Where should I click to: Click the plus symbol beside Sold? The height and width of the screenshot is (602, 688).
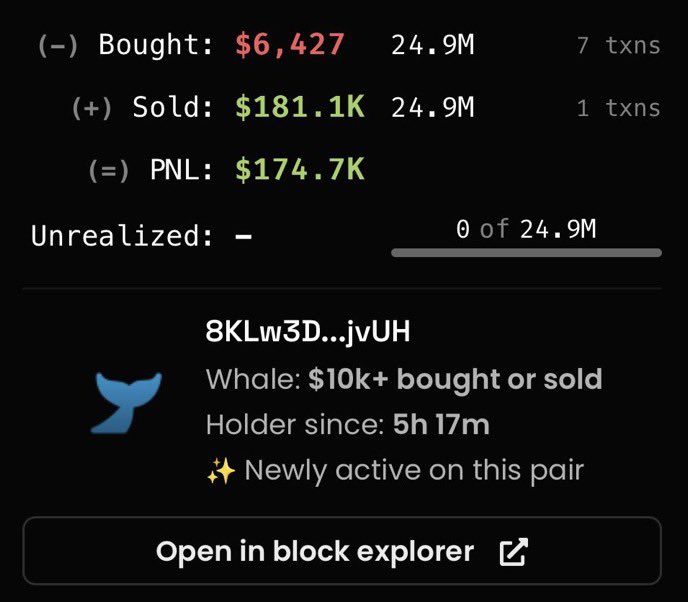pos(92,108)
